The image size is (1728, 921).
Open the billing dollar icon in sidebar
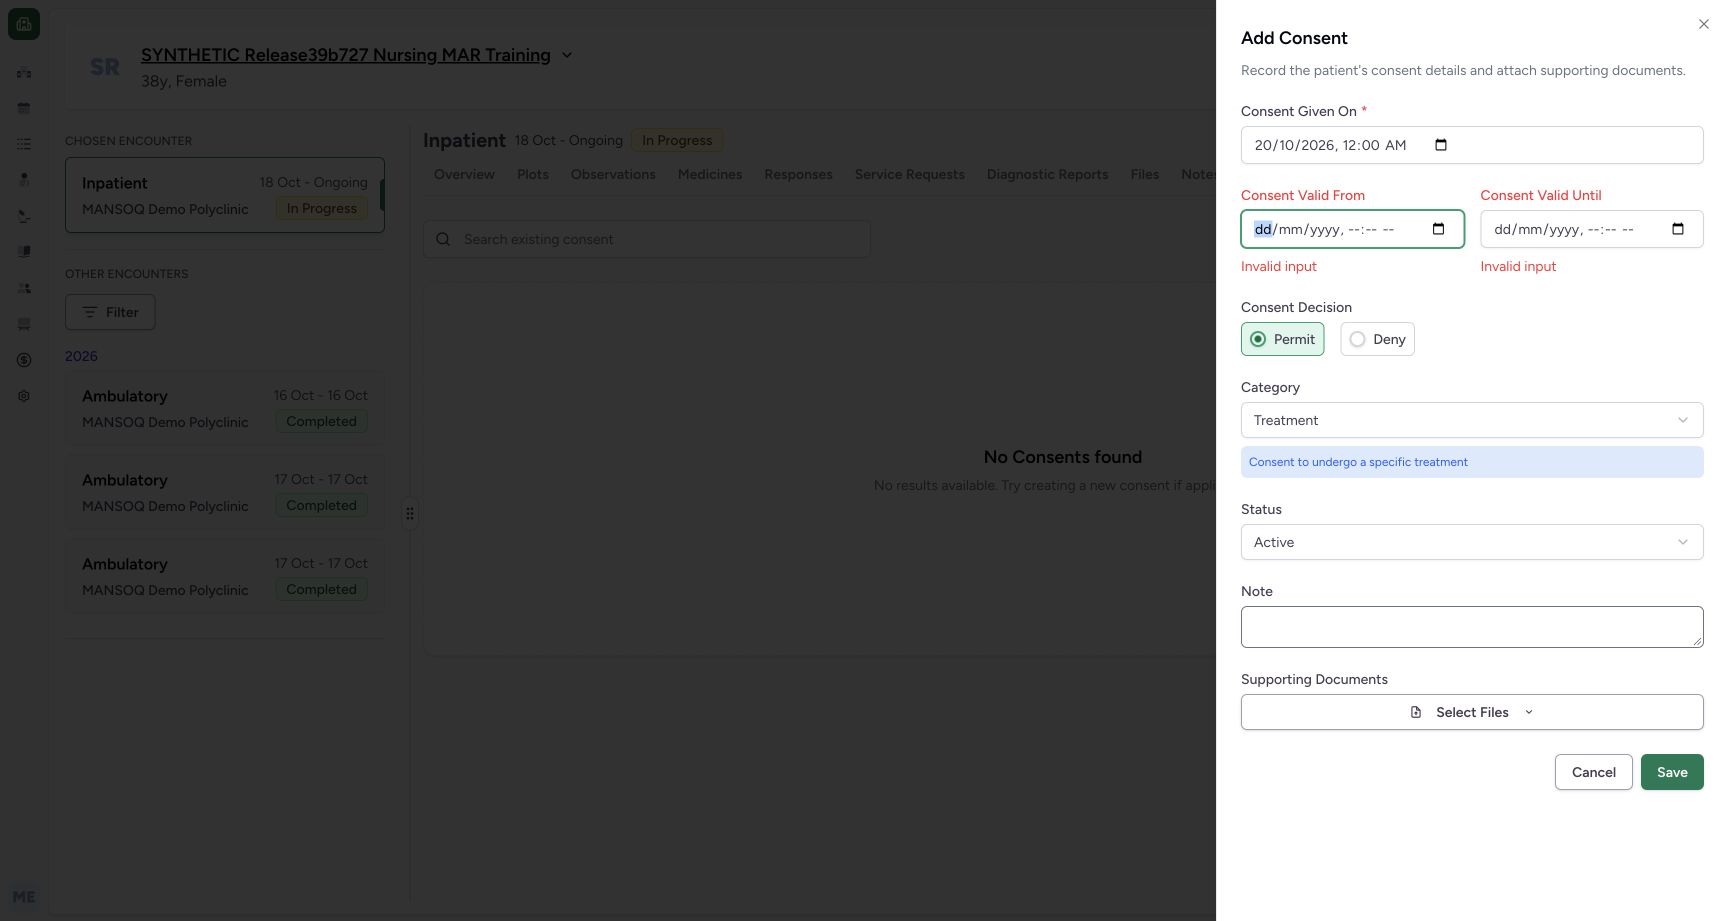point(24,360)
